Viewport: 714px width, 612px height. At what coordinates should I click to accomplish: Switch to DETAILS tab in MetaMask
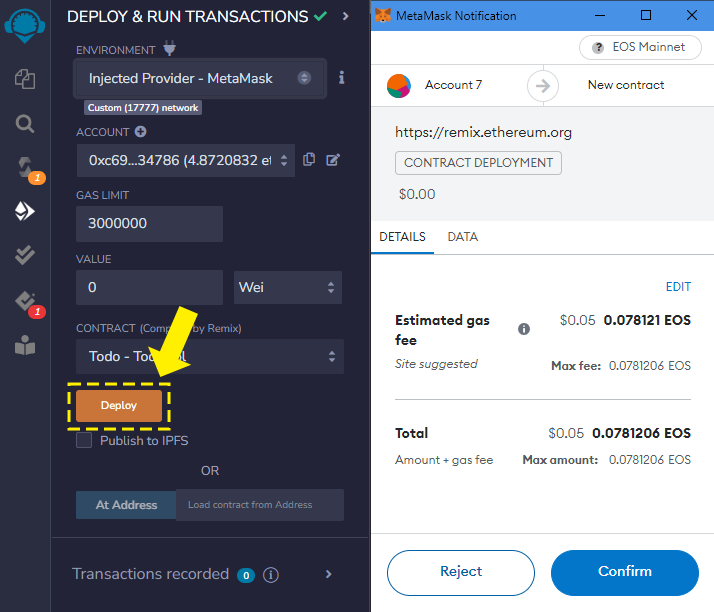tap(402, 237)
